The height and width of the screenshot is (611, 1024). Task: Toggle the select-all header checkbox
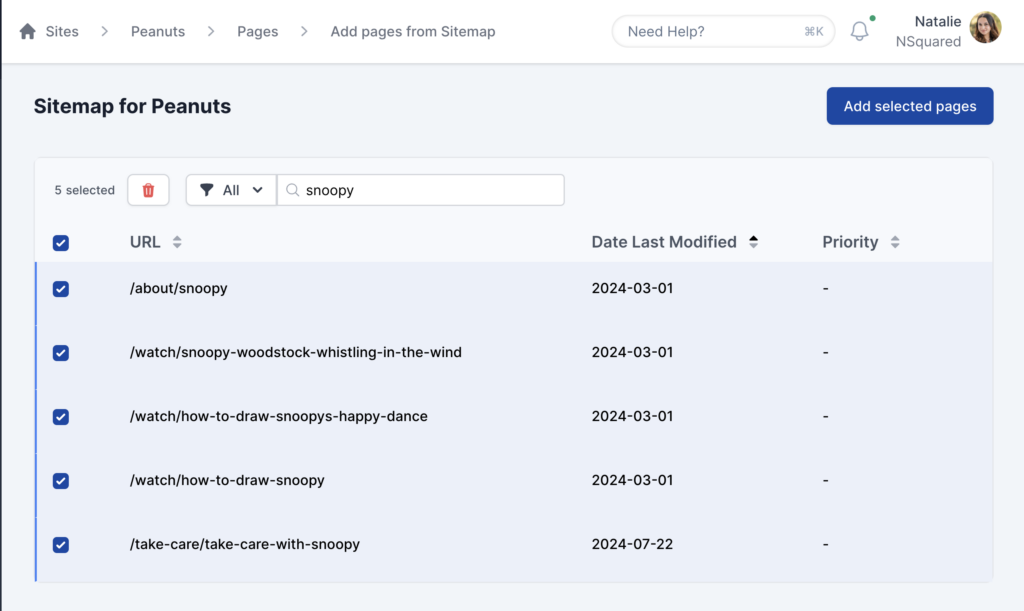(60, 242)
